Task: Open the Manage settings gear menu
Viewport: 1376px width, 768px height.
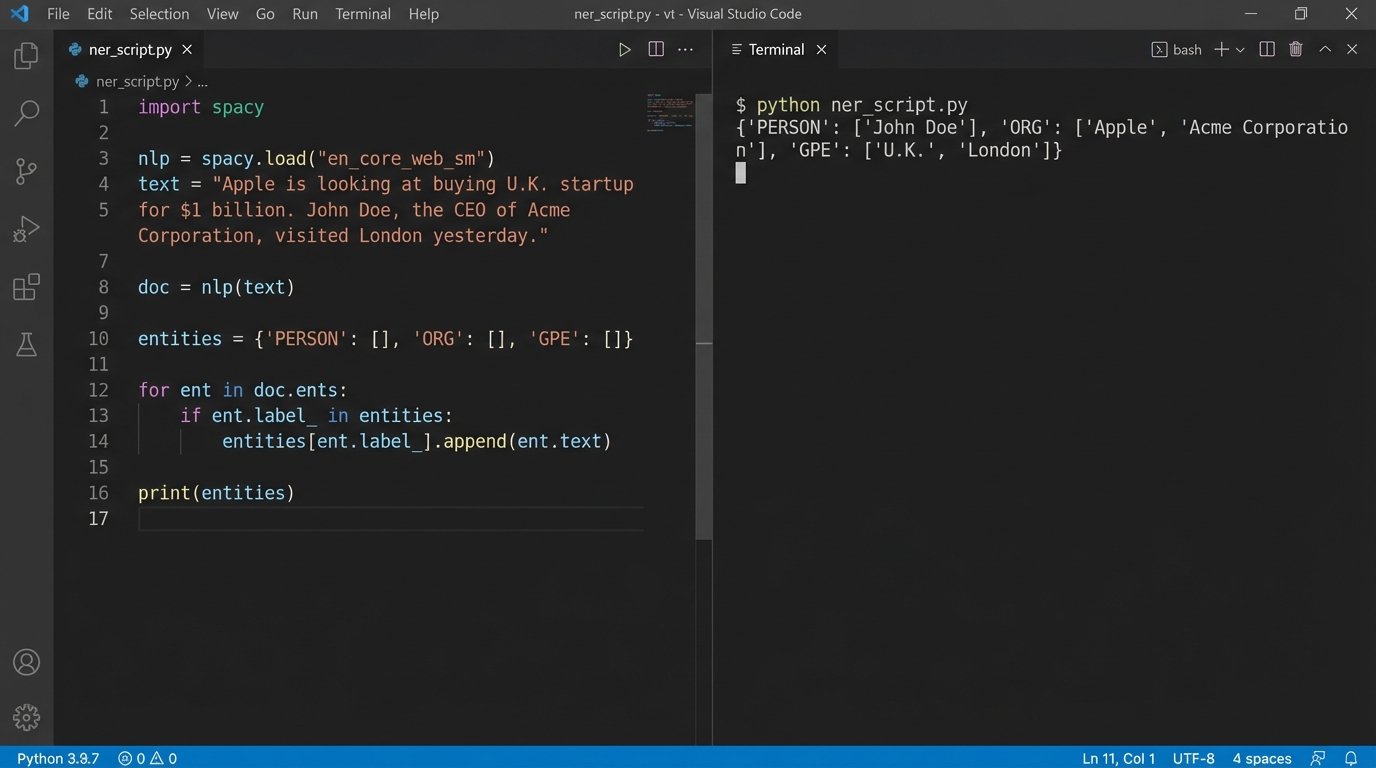Action: click(26, 717)
